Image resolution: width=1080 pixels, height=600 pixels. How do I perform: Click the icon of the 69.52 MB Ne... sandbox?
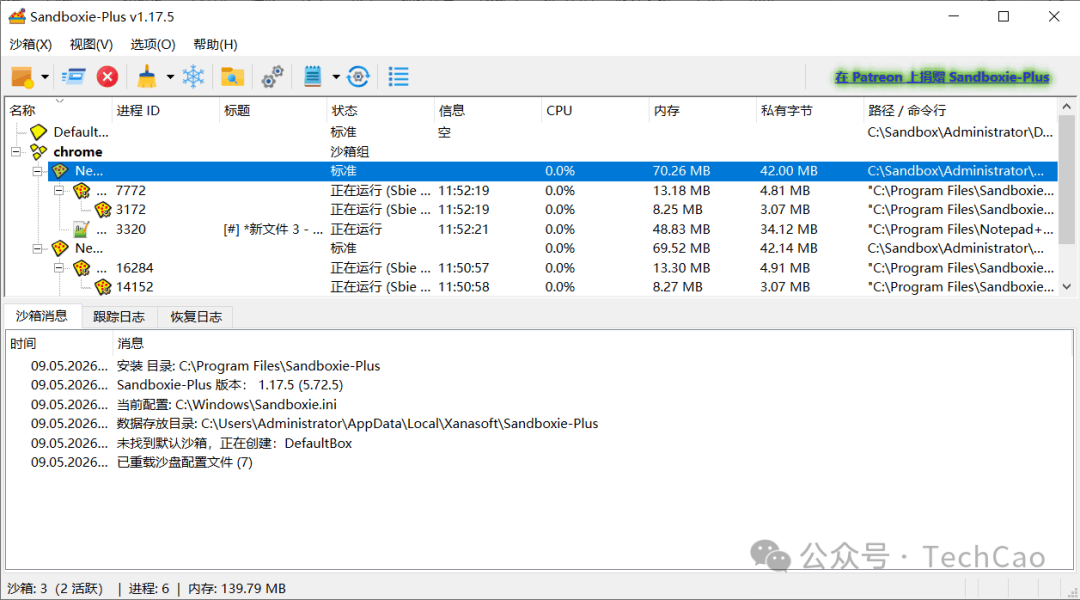[x=60, y=248]
